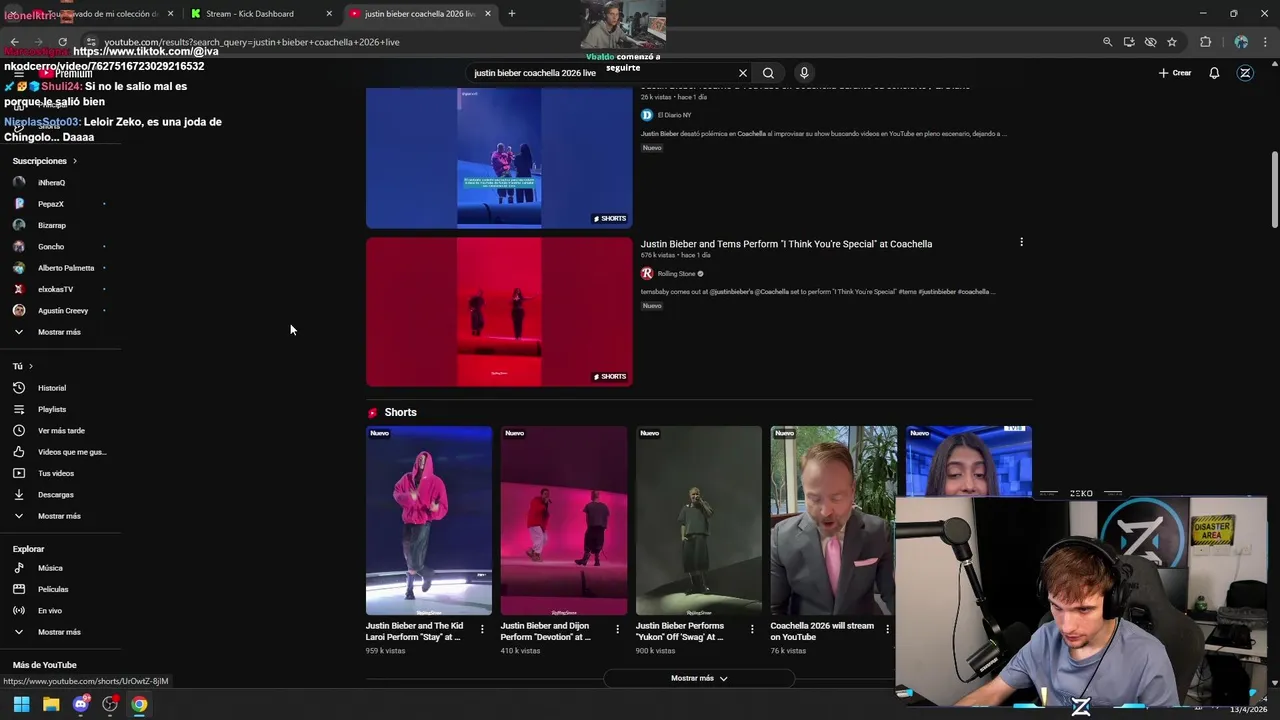This screenshot has width=1280, height=720.
Task: Open the YouTube notifications bell
Action: click(x=1214, y=73)
